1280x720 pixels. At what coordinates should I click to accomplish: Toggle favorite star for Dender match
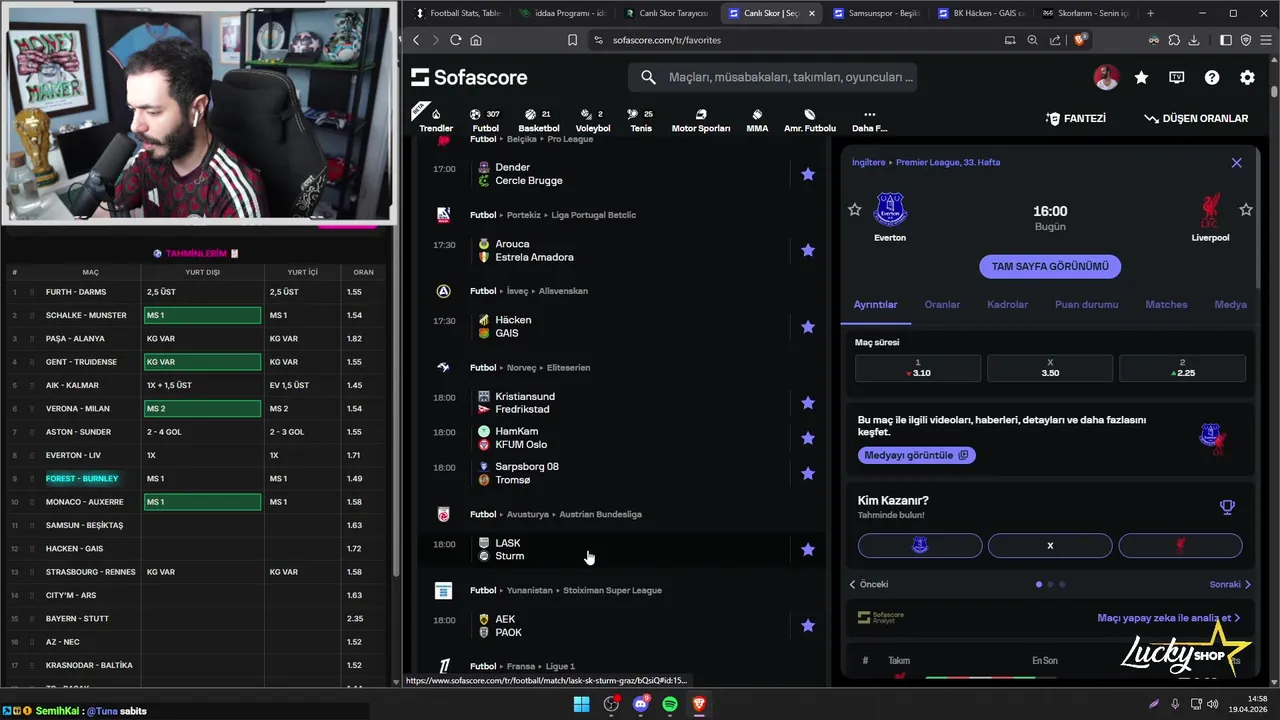[x=808, y=174]
